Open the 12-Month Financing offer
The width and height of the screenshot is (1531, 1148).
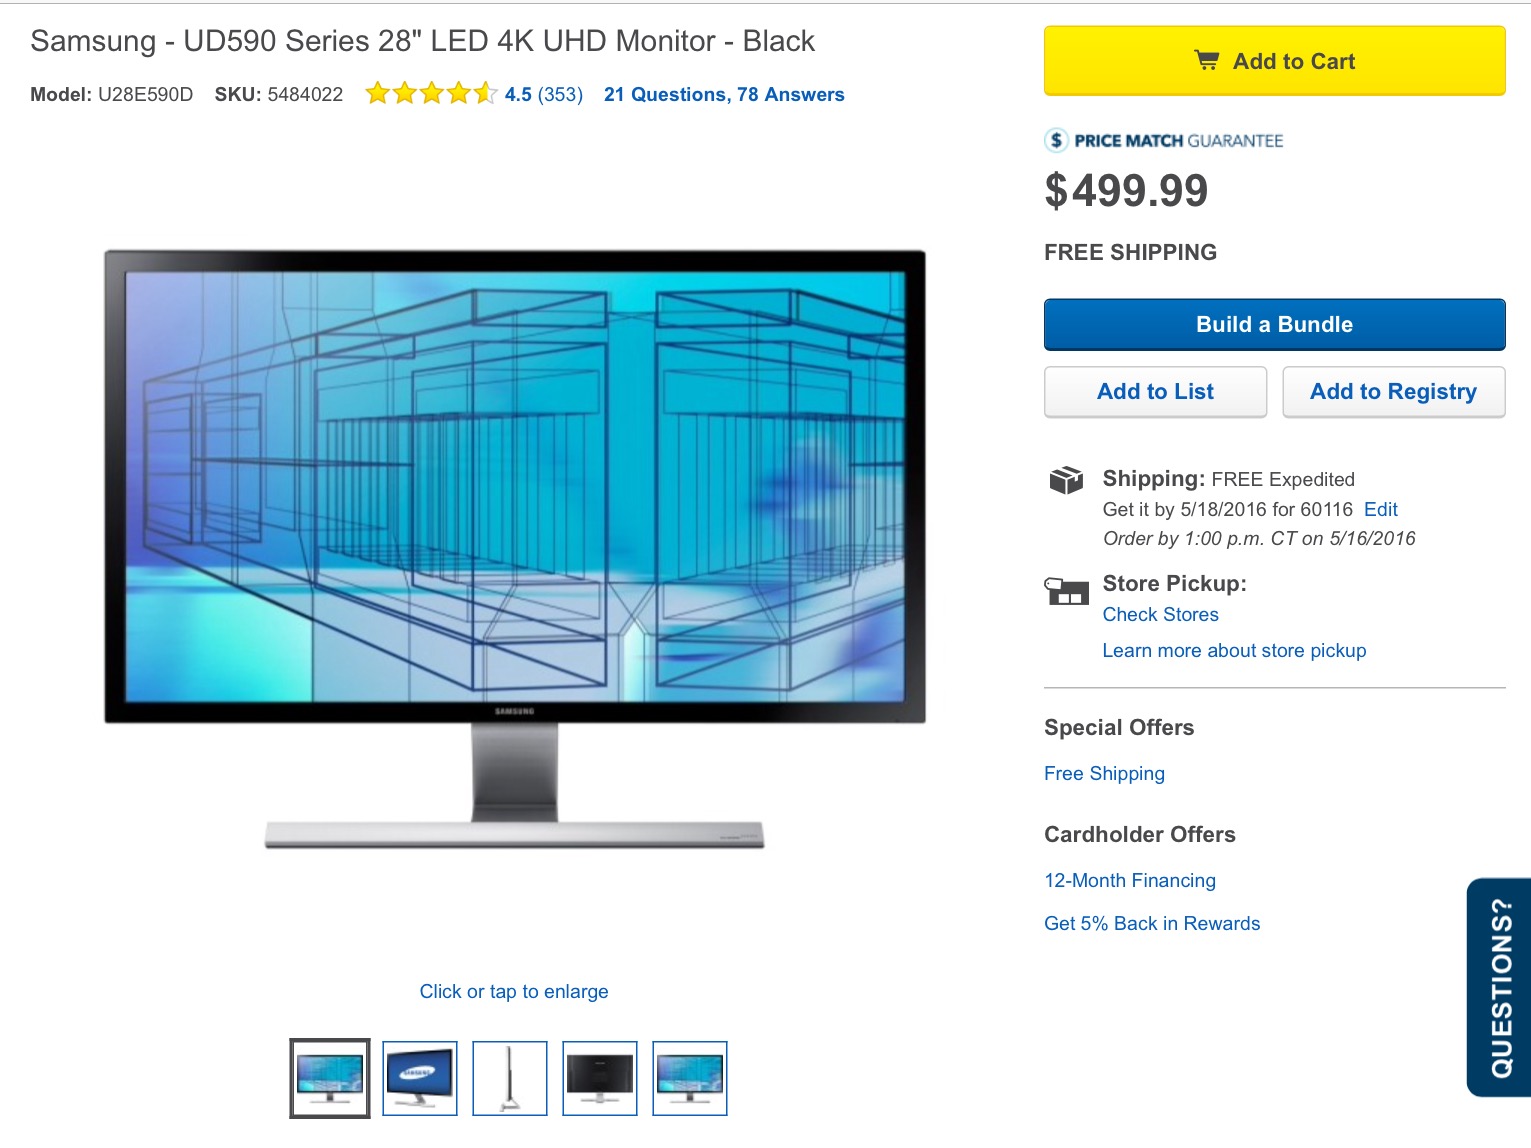1130,881
